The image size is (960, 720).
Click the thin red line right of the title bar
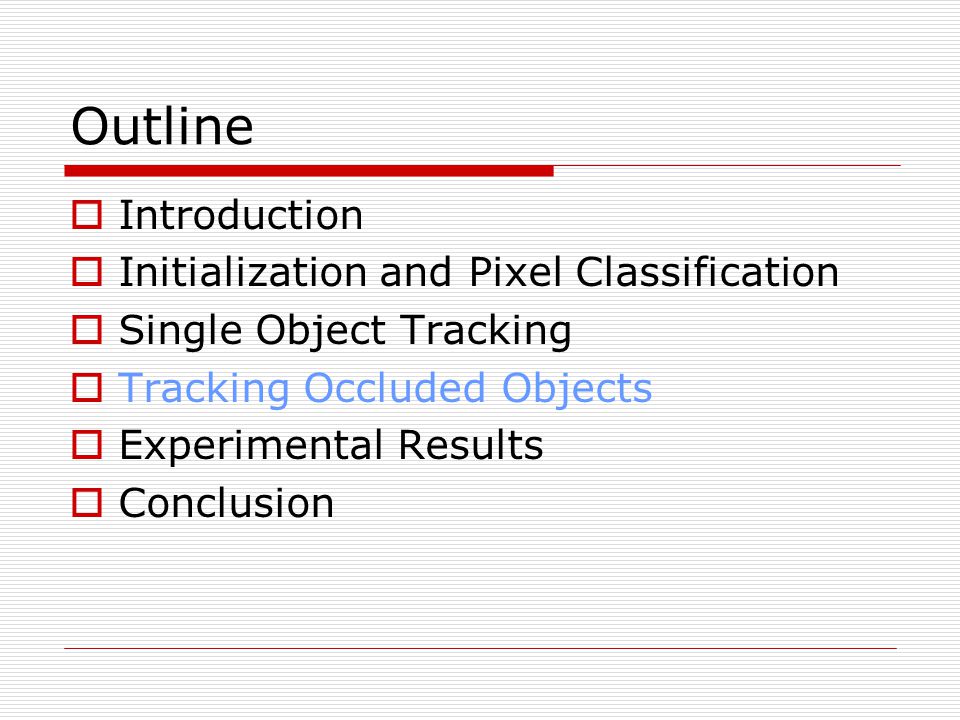727,165
